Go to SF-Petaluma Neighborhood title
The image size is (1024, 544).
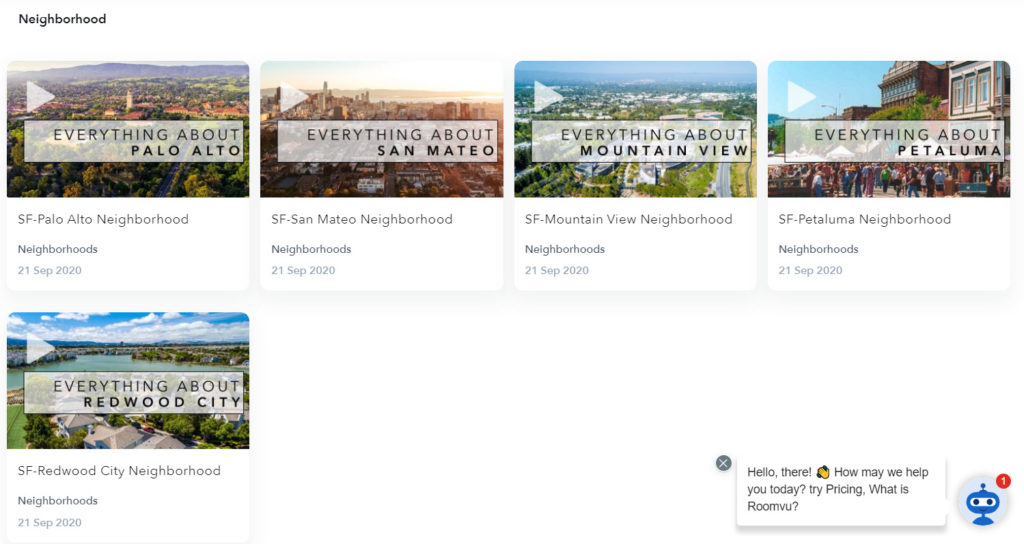click(861, 219)
